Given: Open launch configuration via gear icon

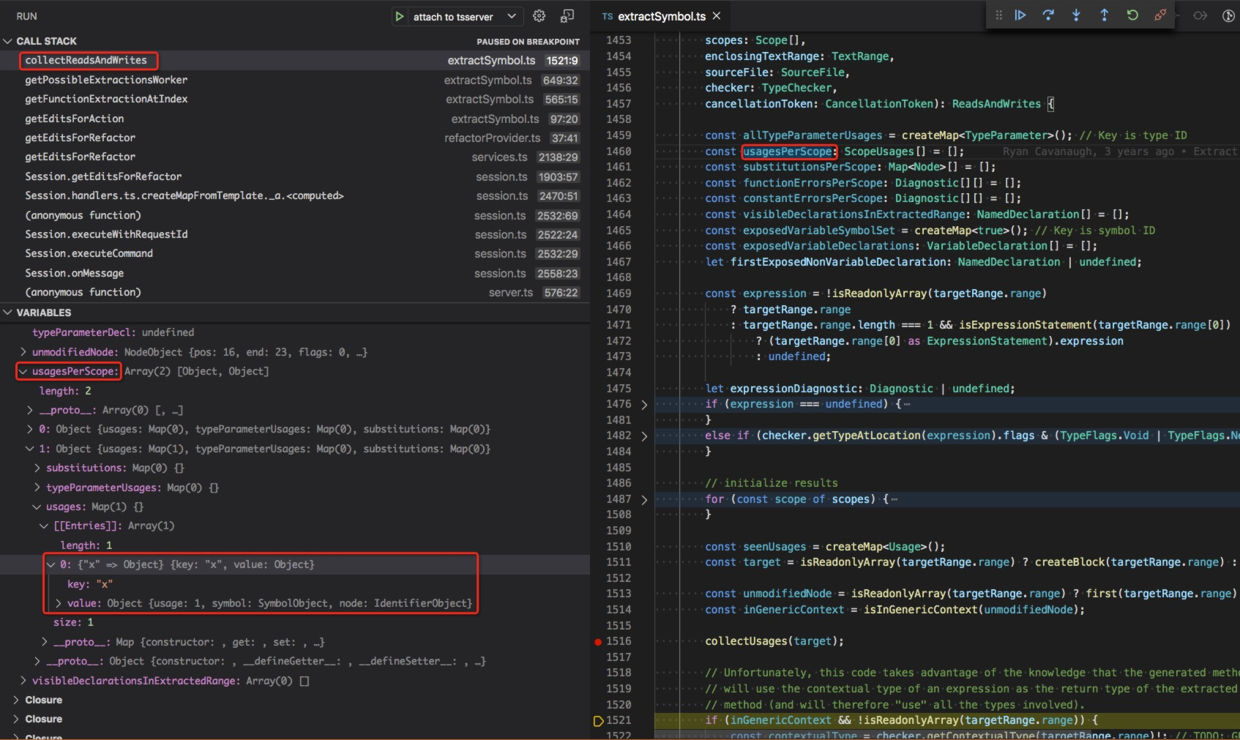Looking at the screenshot, I should (539, 15).
